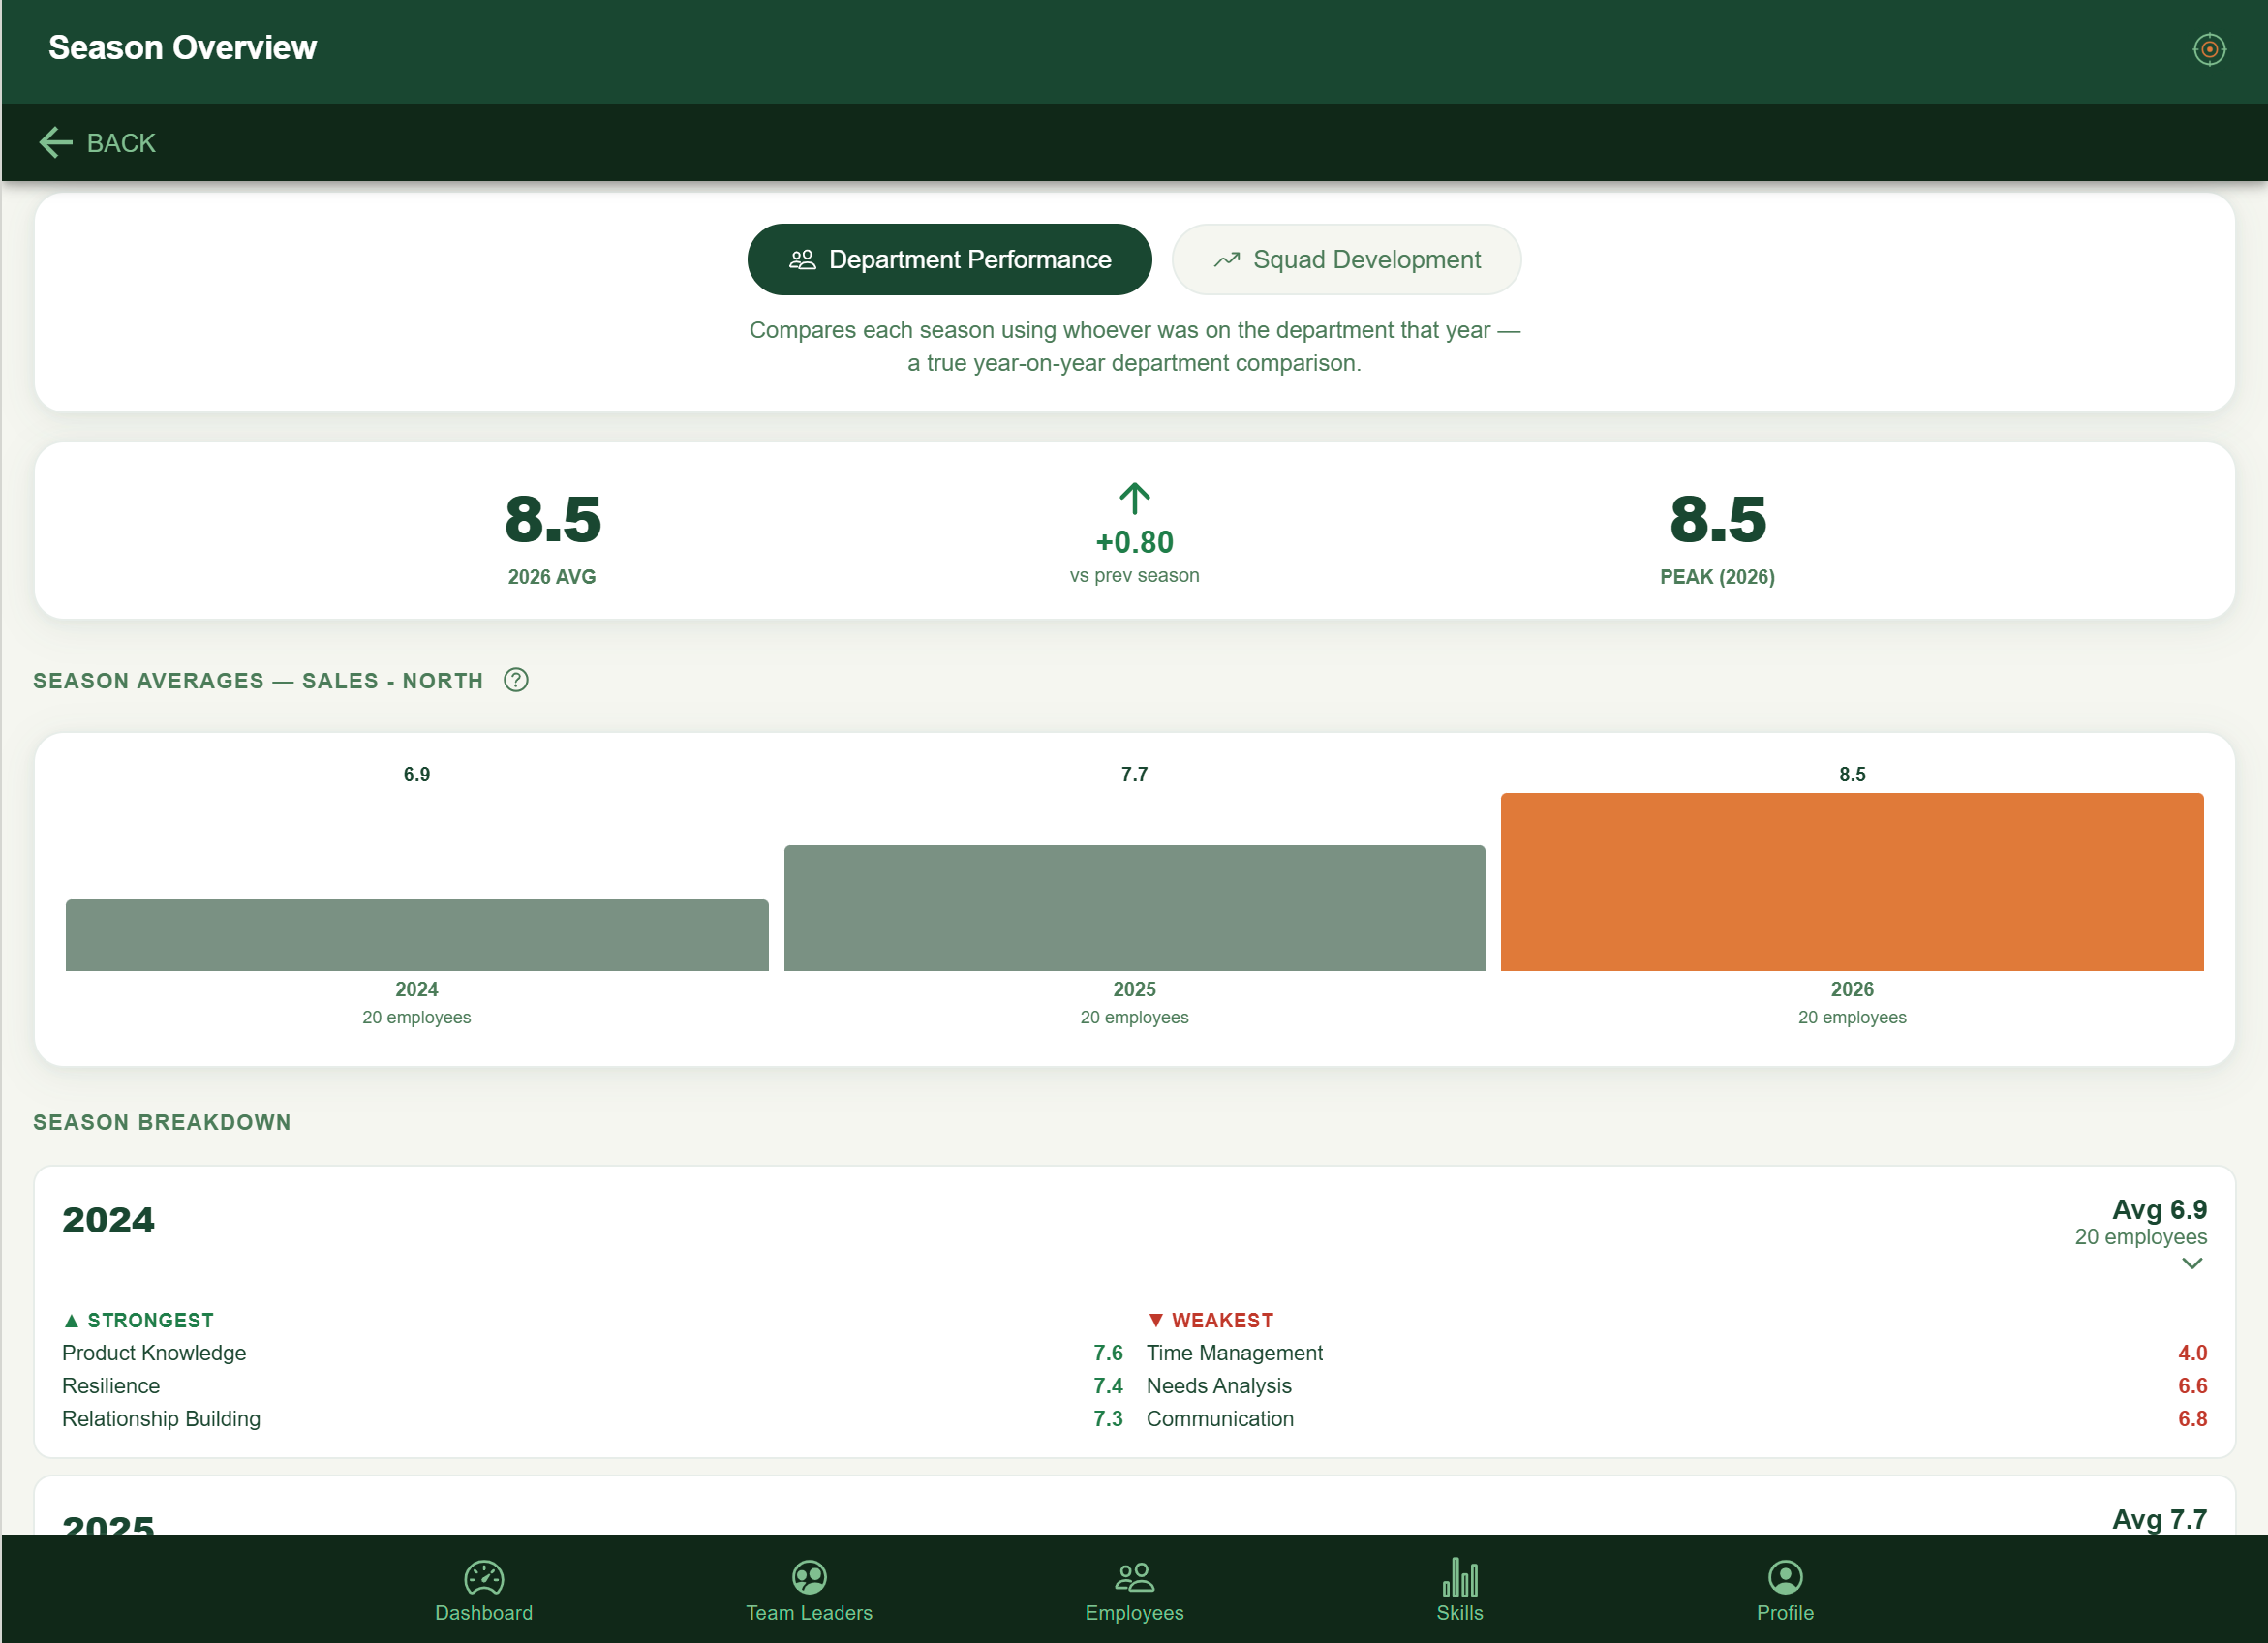The width and height of the screenshot is (2268, 1643).
Task: Click the WEAKEST label
Action: click(x=1210, y=1321)
